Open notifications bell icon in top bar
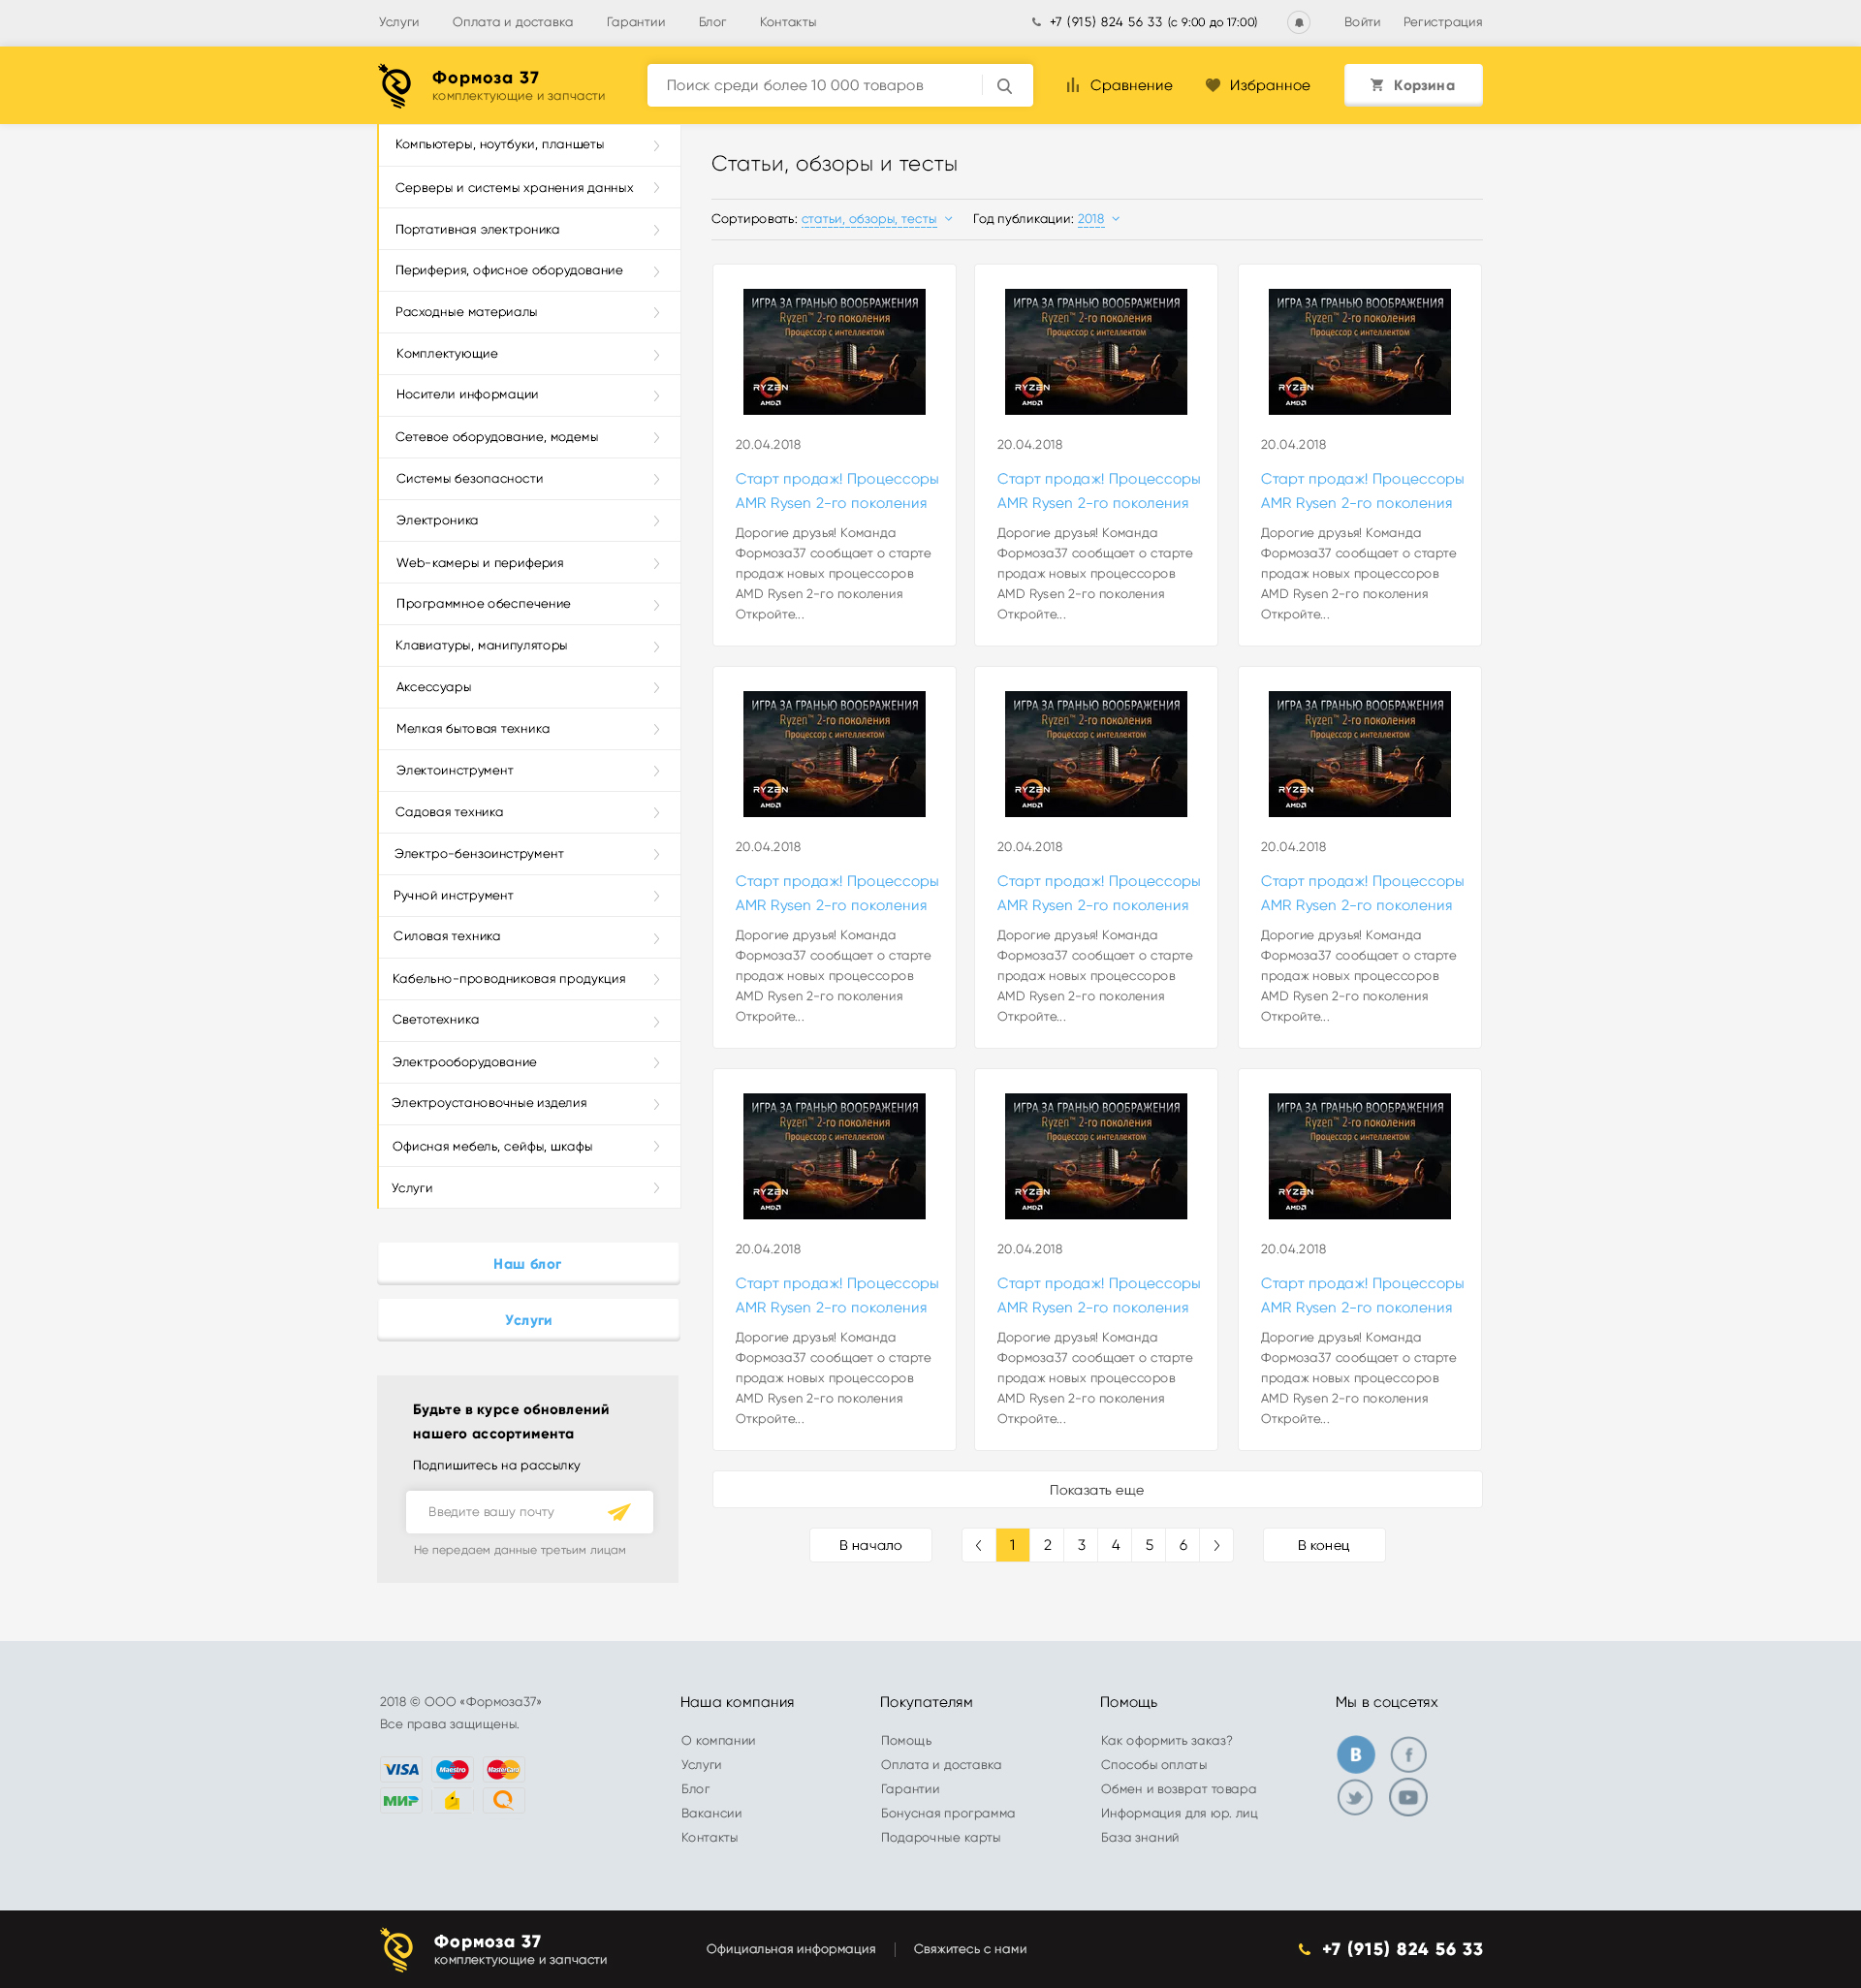 point(1298,22)
